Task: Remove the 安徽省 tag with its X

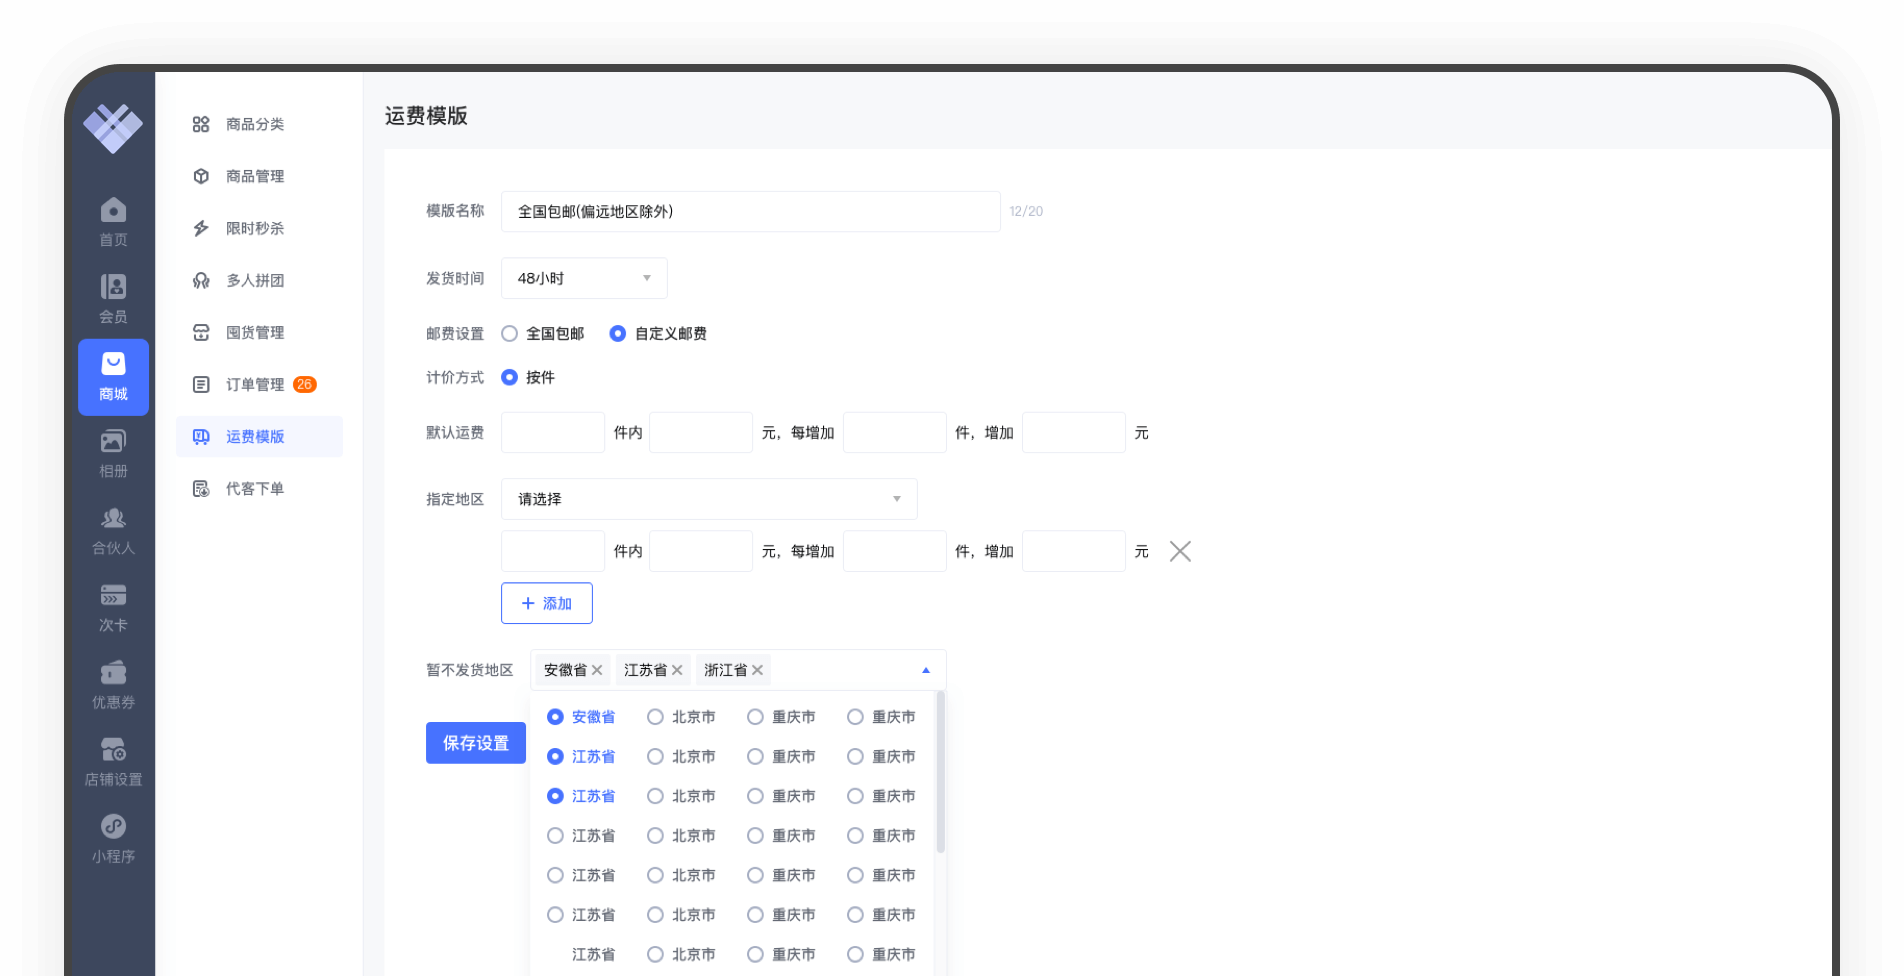Action: click(597, 670)
